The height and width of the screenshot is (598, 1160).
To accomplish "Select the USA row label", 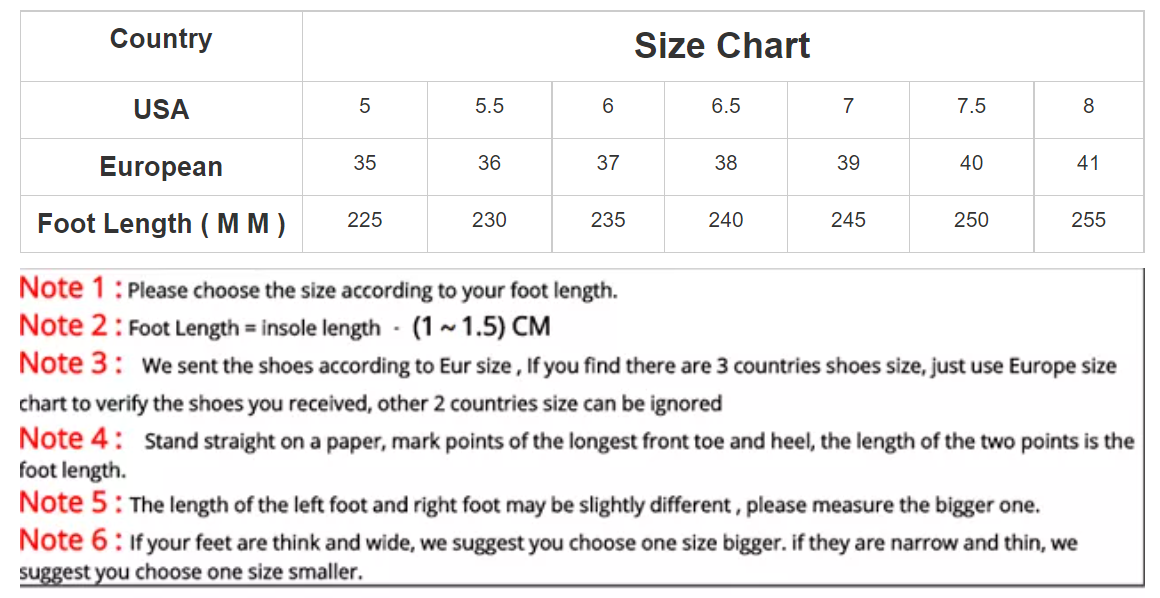I will coord(161,110).
